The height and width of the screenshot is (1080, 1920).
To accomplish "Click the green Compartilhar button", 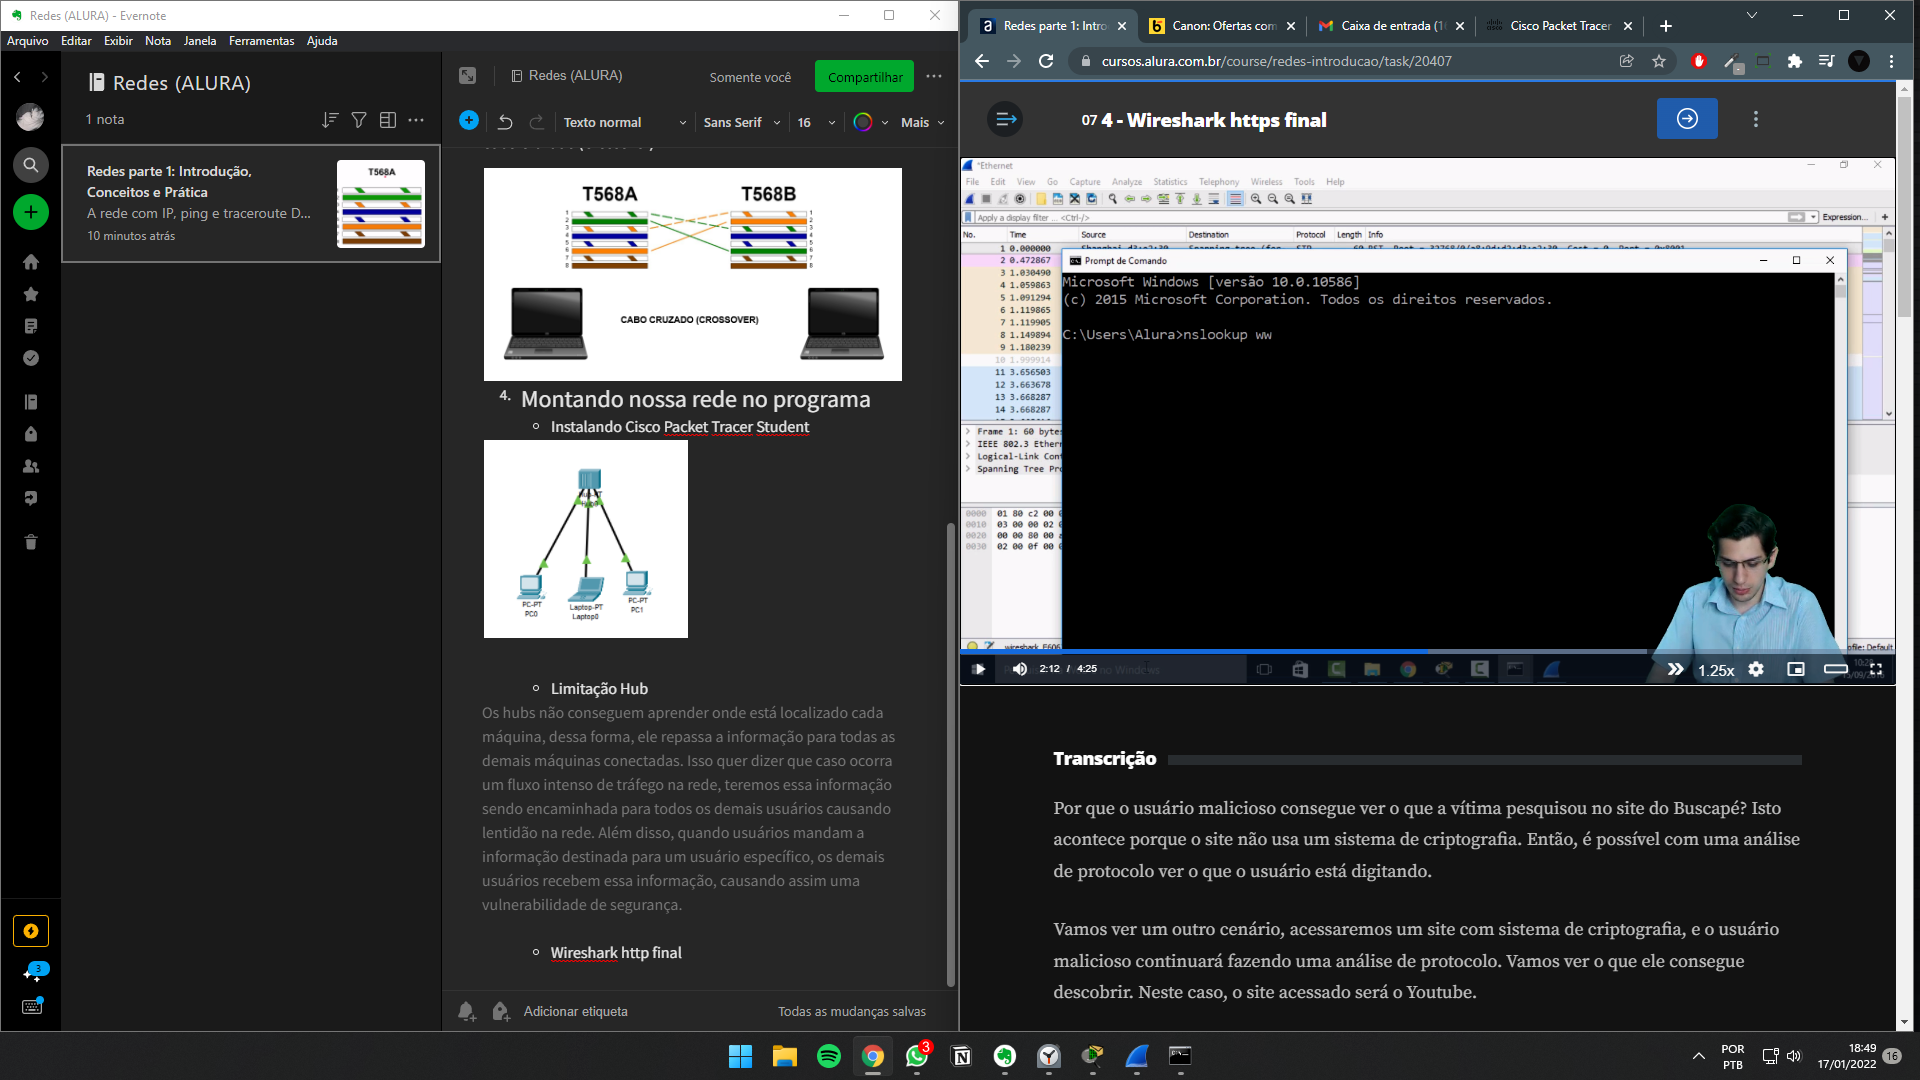I will click(x=864, y=77).
